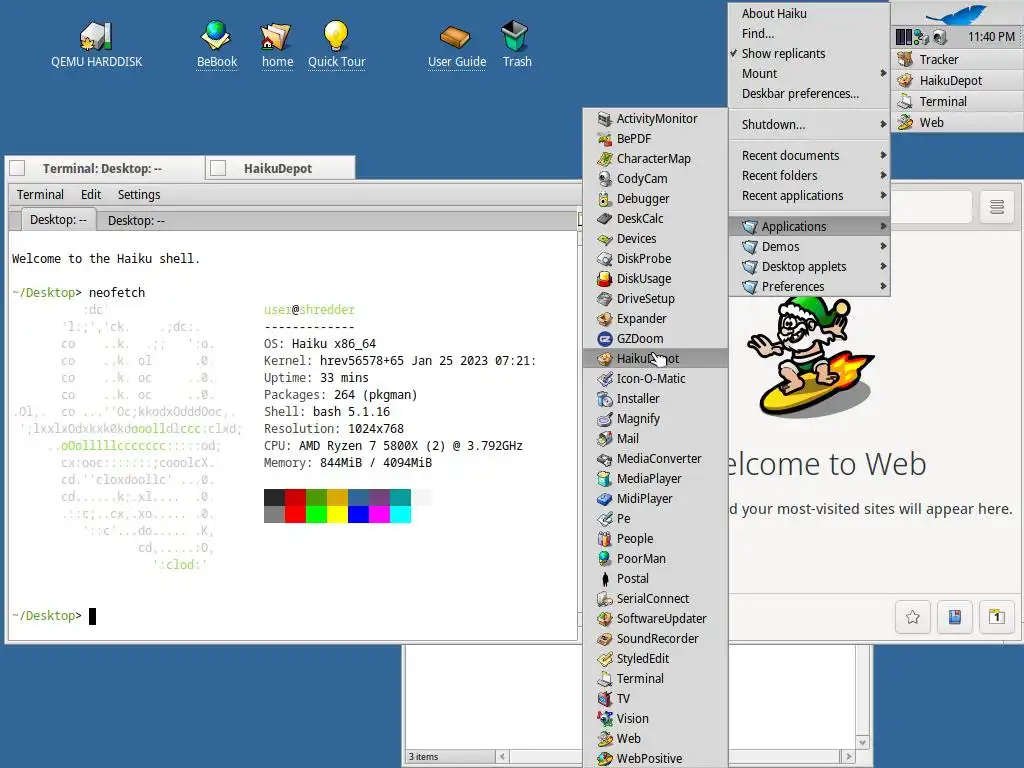Open Magnify from the Applications list
Screen dimensions: 1024x768
(655, 419)
